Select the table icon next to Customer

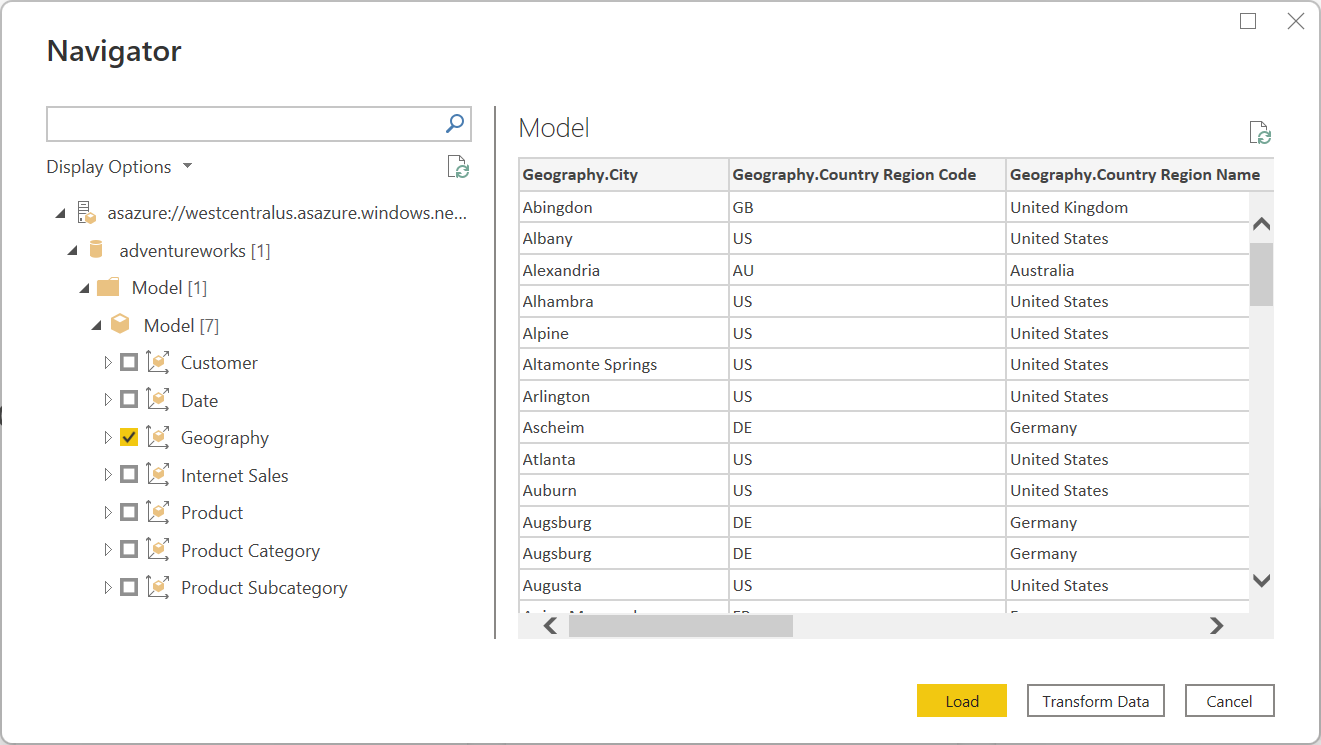(158, 362)
